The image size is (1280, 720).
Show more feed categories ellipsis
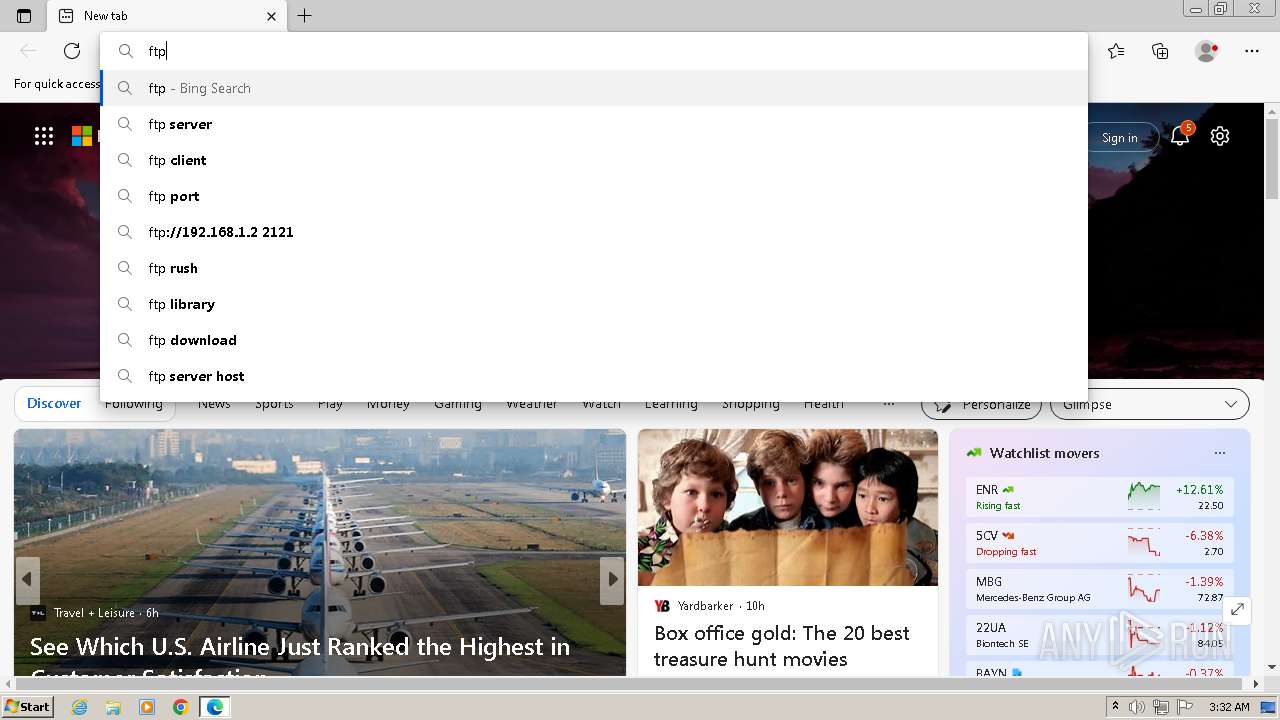click(888, 404)
